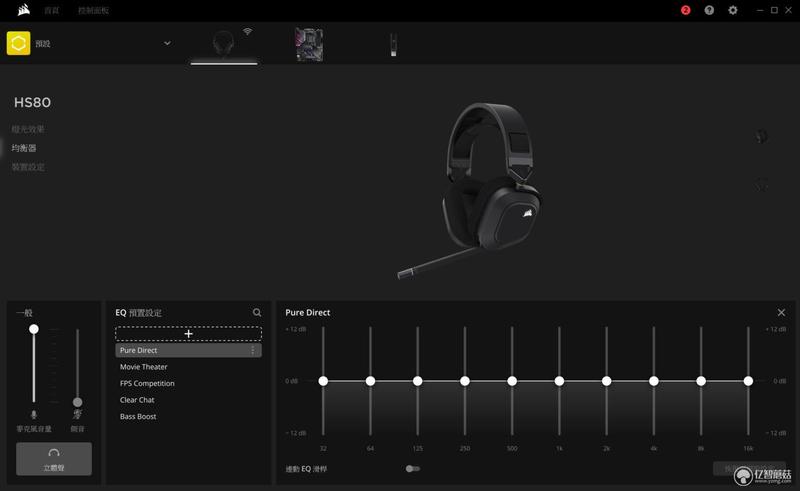This screenshot has height=491, width=800.
Task: Close the Pure Direct EQ panel
Action: click(x=781, y=312)
